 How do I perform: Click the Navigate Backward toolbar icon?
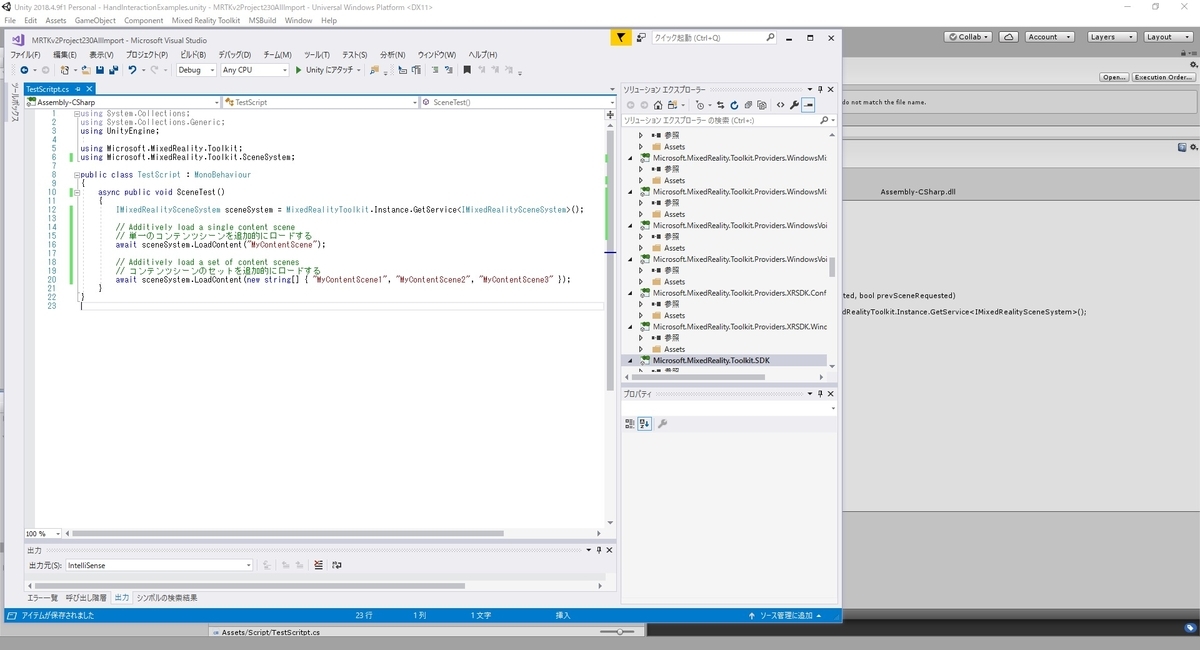pos(23,70)
